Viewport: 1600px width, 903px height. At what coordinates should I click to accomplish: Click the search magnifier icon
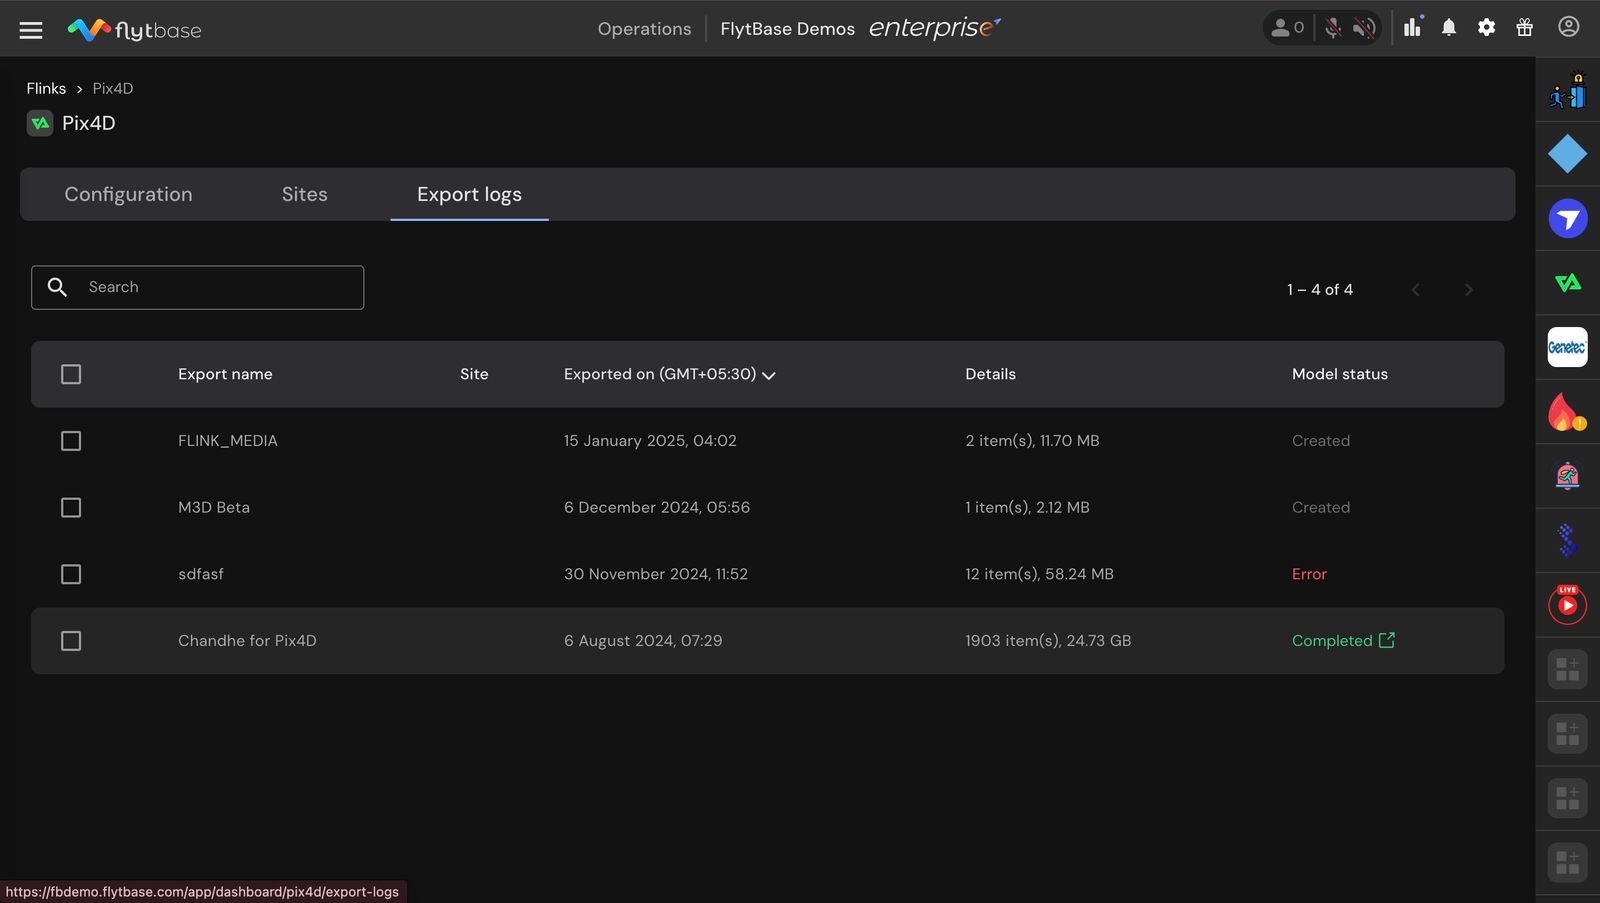[58, 287]
